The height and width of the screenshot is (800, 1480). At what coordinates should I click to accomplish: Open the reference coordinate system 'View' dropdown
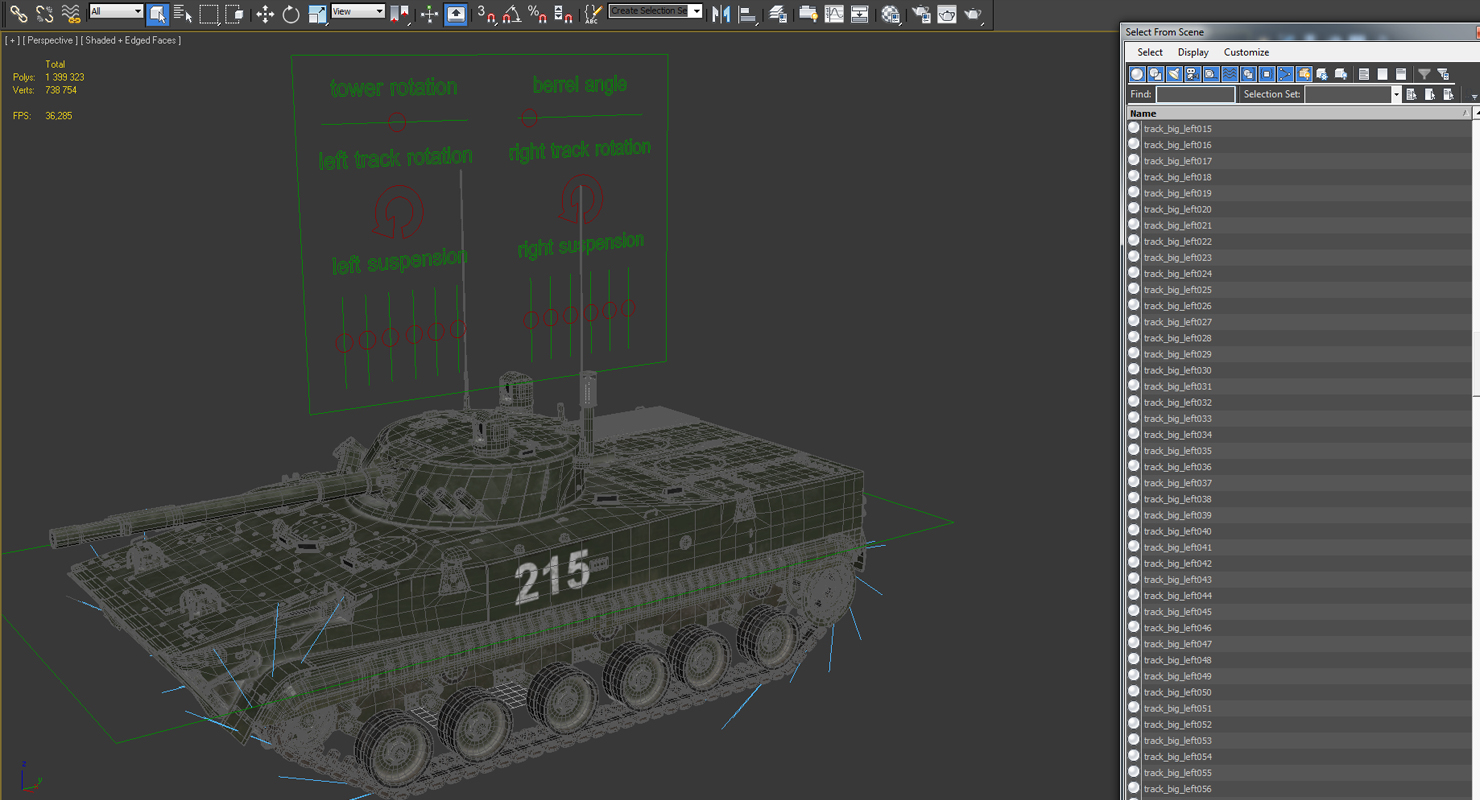pos(358,11)
